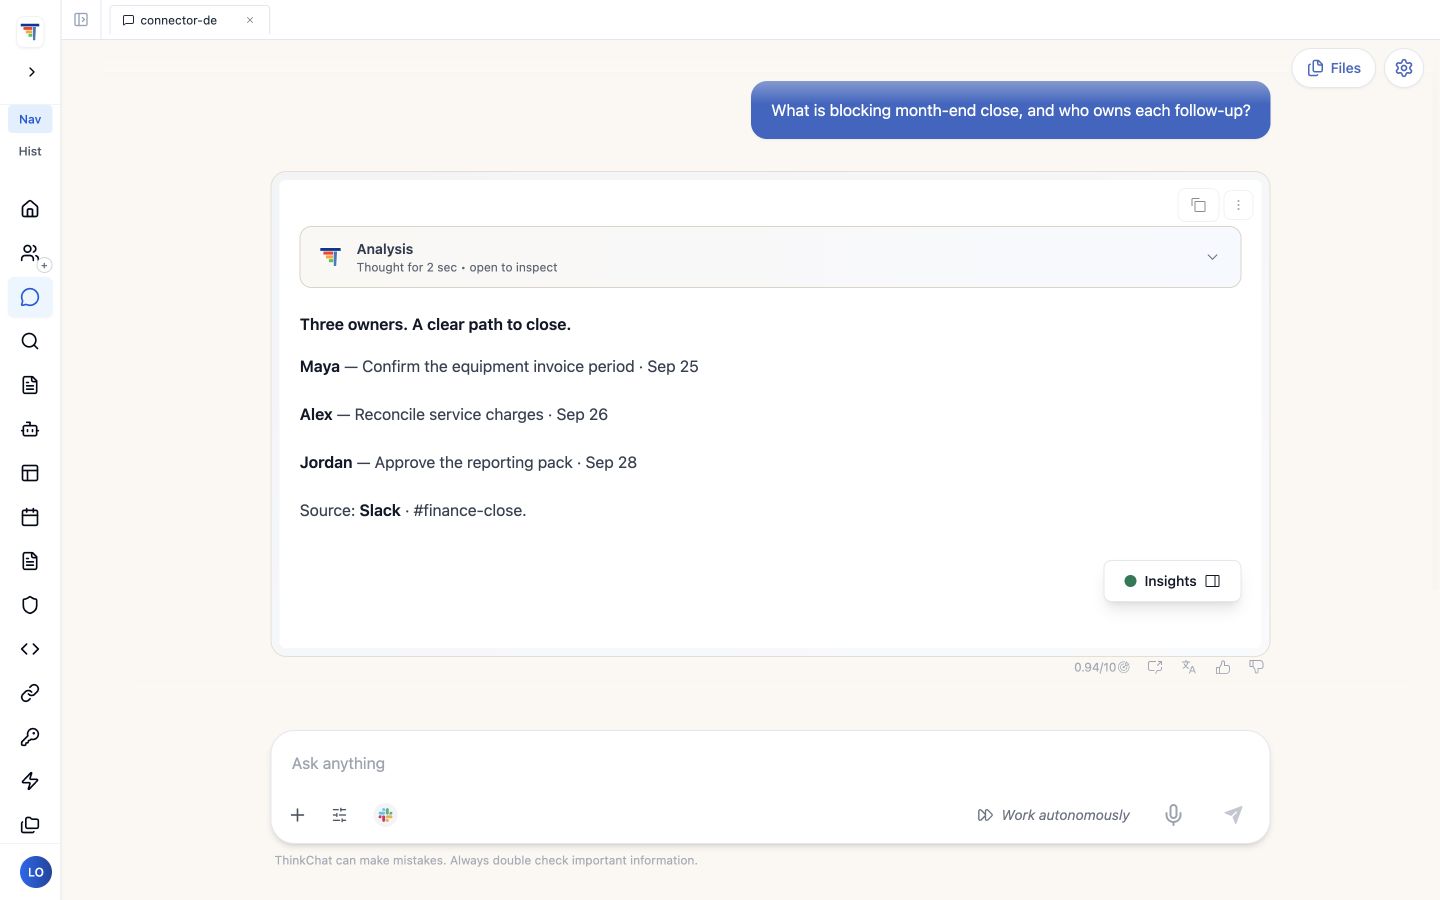Screen dimensions: 1440x900
Task: Click the 0.94/10 usage indicator
Action: click(x=1101, y=667)
